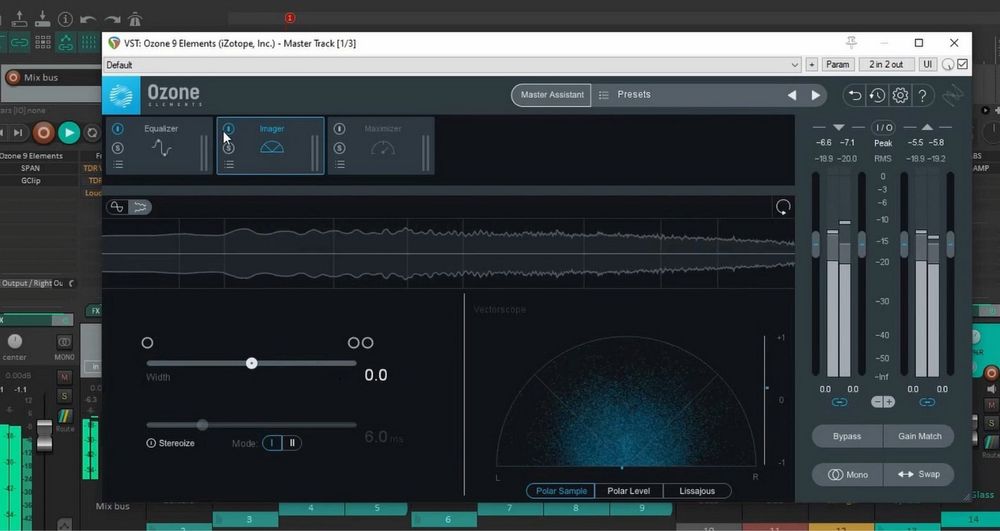Screen dimensions: 1000x531
Task: Uncheck the FX bypass checkbox
Action: pyautogui.click(x=962, y=64)
